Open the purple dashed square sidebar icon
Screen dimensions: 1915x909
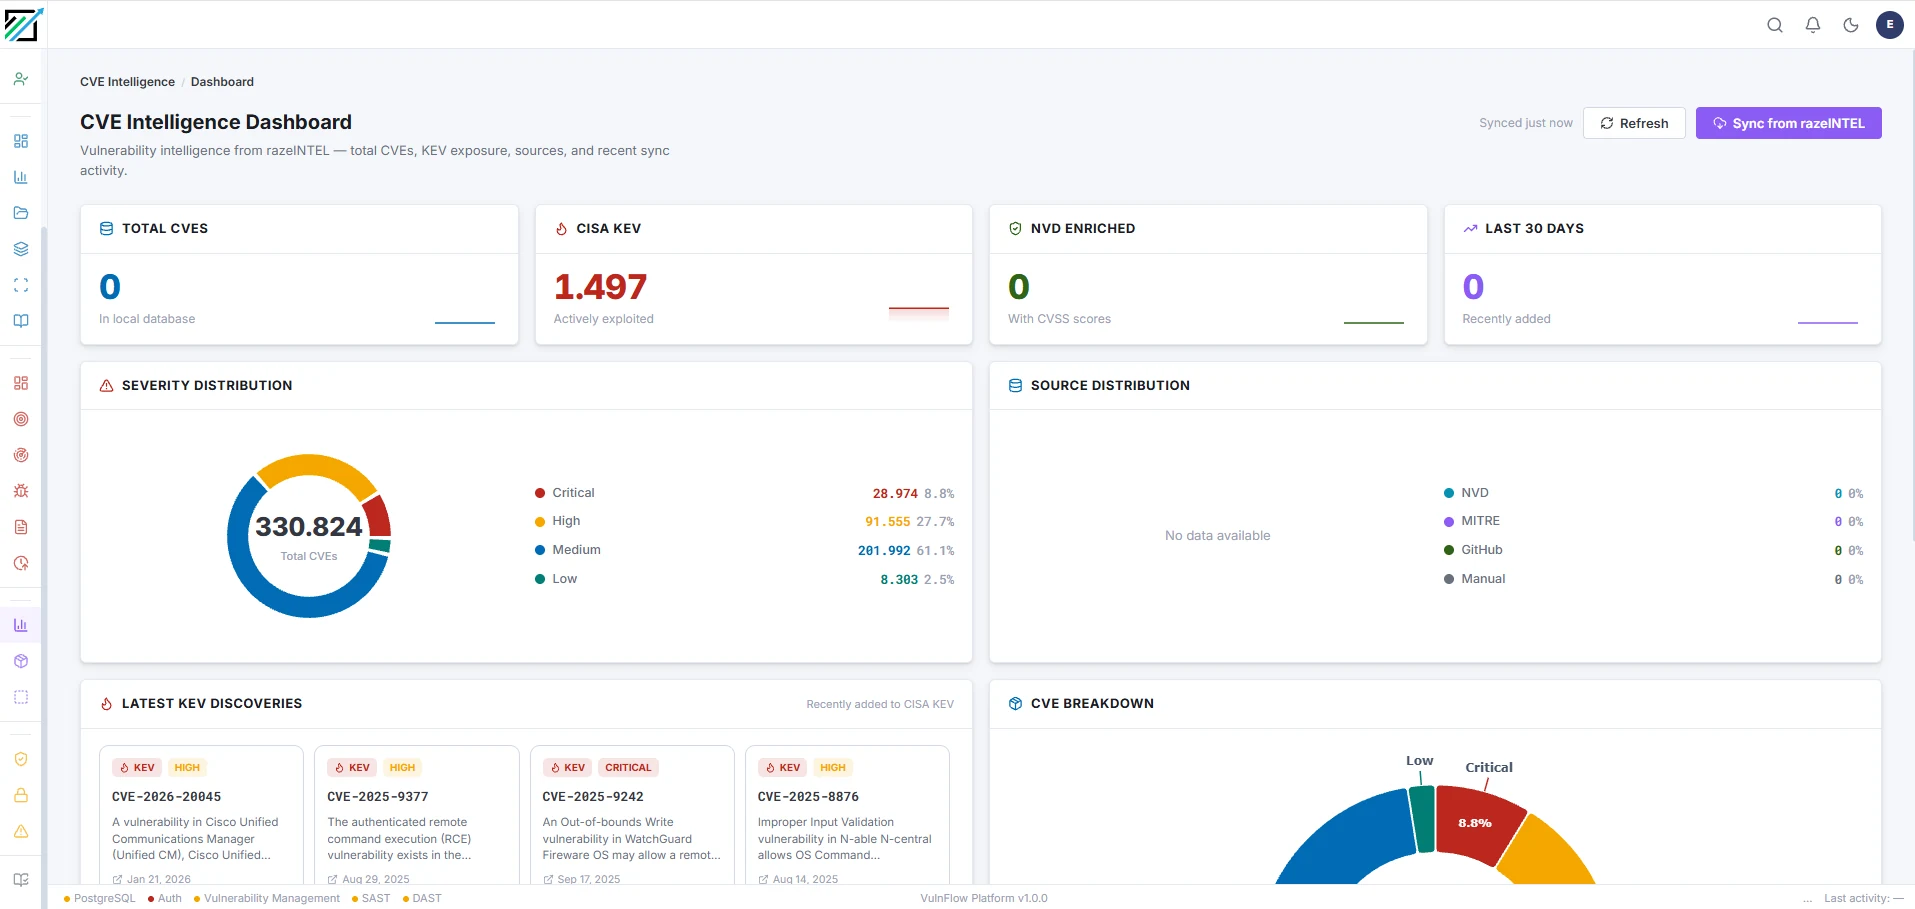pos(21,697)
